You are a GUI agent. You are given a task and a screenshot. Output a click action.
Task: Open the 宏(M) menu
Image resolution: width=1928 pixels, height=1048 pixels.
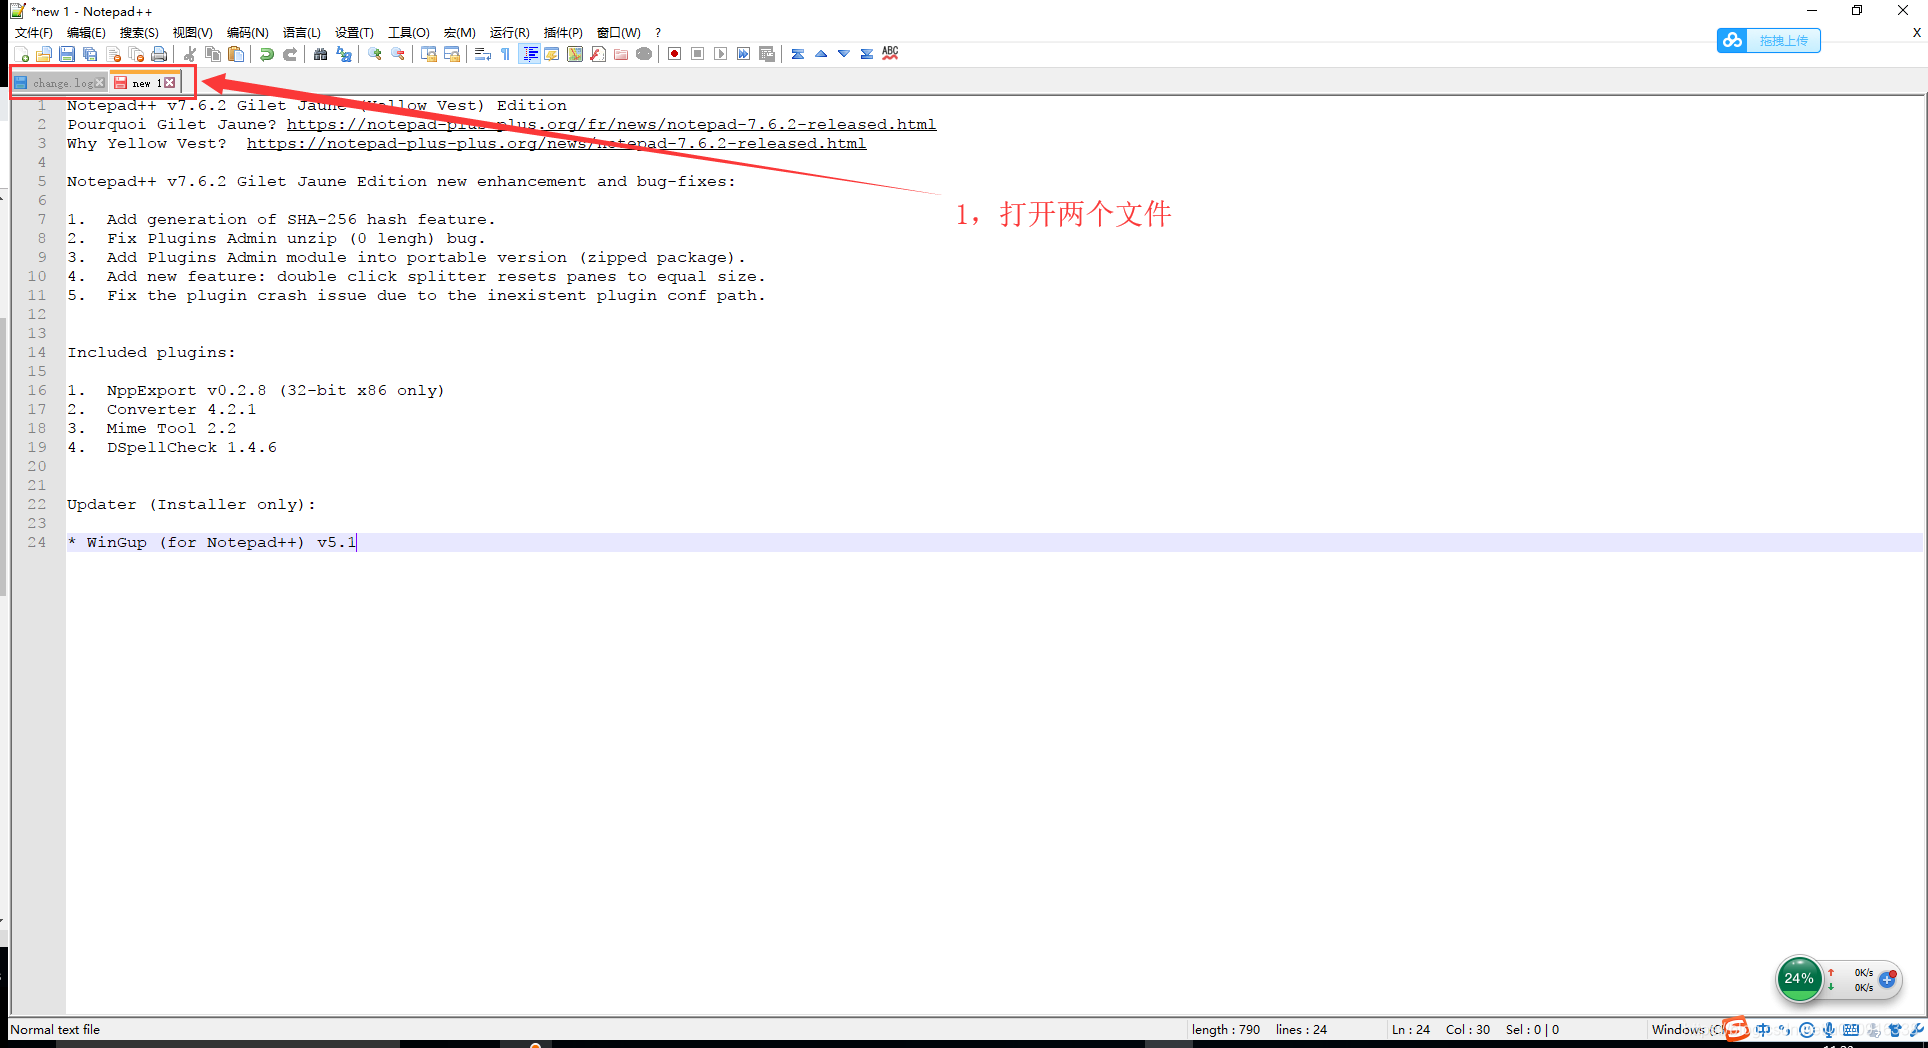point(460,33)
